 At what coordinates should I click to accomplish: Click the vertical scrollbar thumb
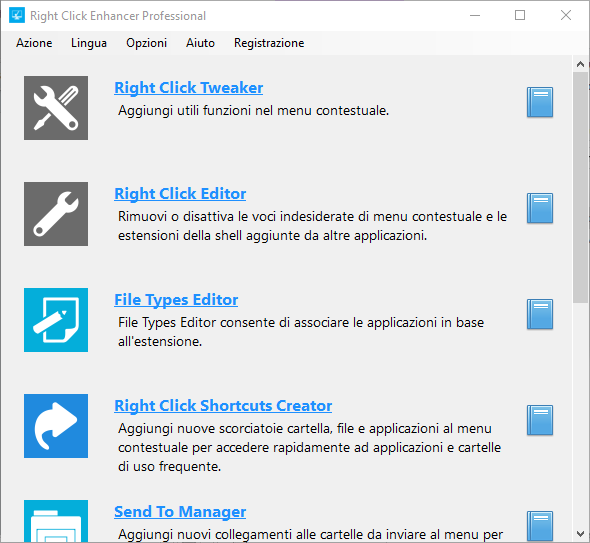(580, 187)
